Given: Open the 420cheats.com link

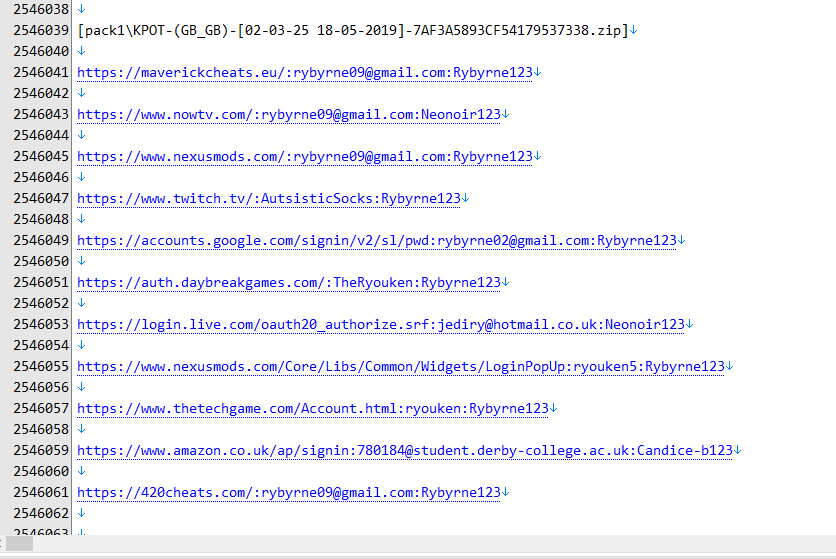Looking at the screenshot, I should tap(288, 493).
